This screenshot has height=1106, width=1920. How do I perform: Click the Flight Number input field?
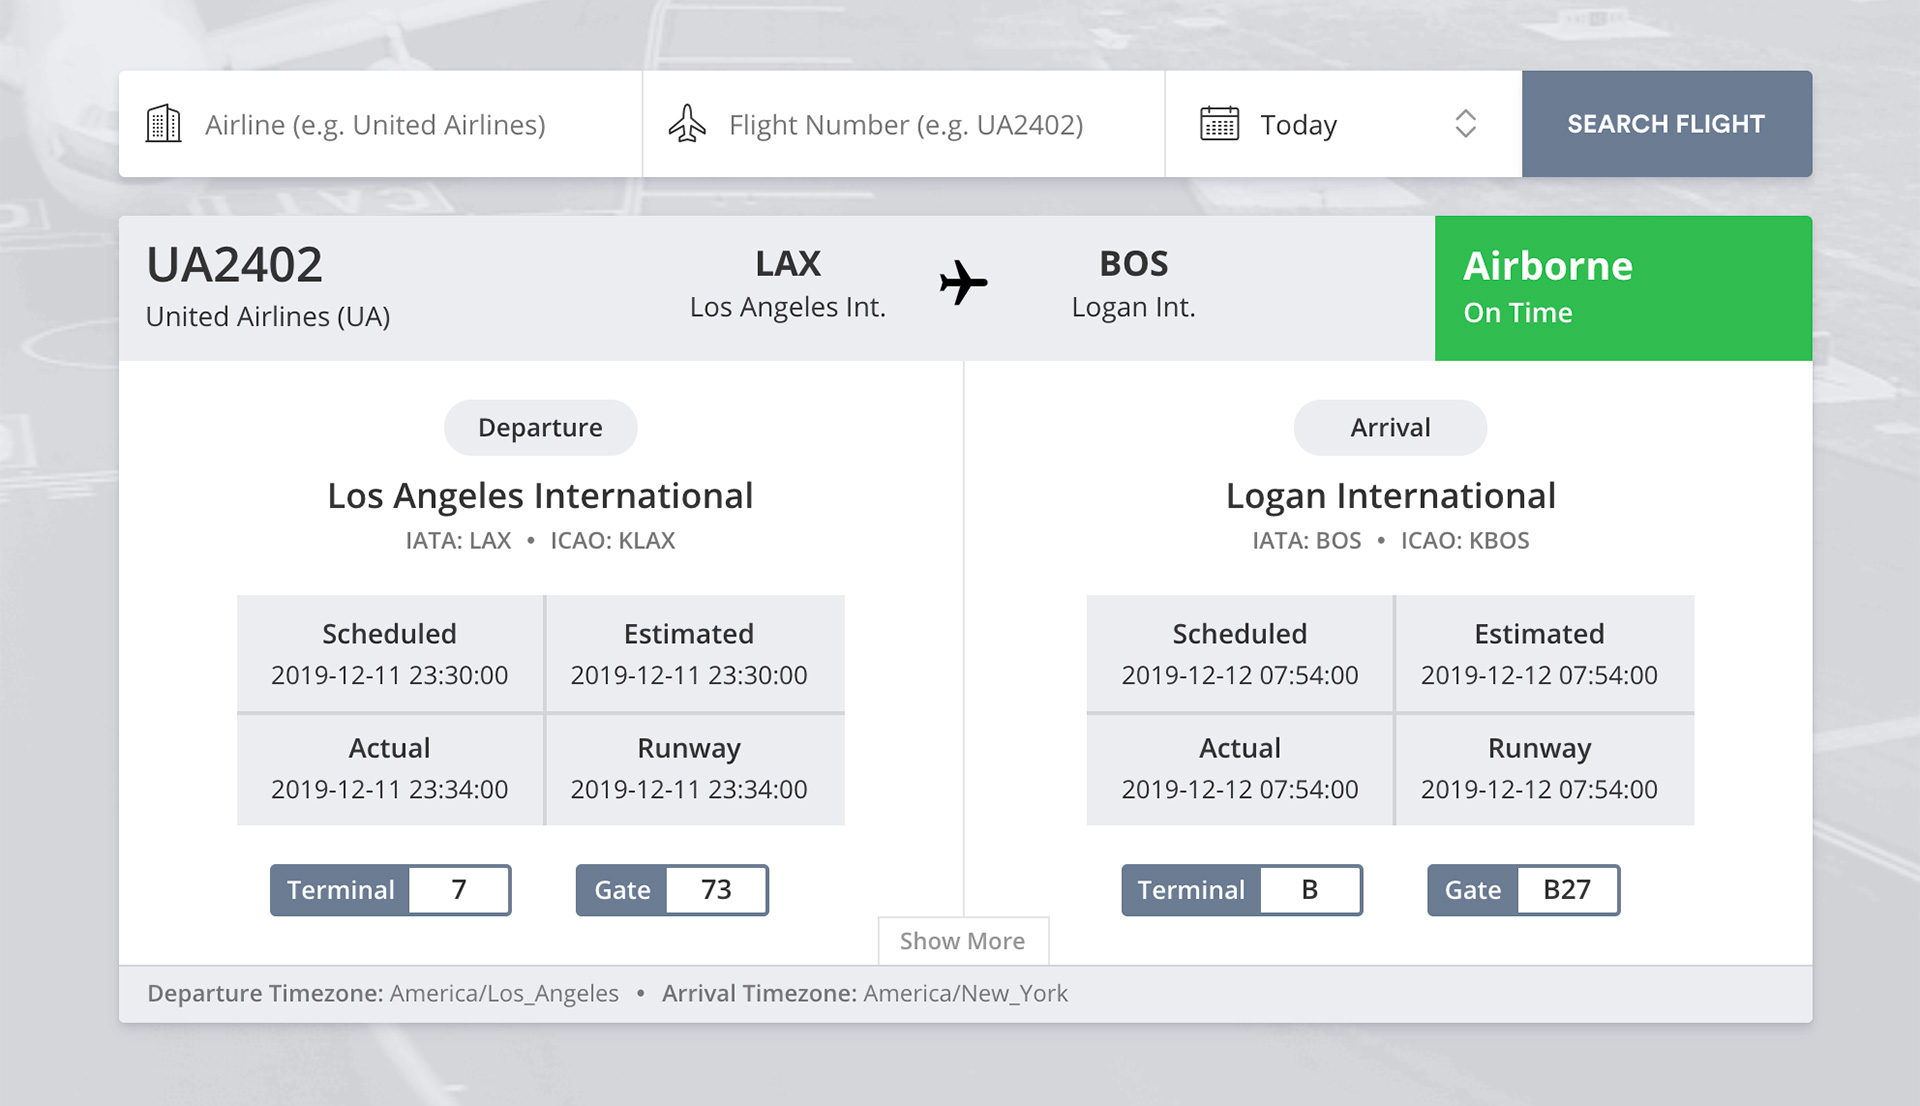pos(905,123)
